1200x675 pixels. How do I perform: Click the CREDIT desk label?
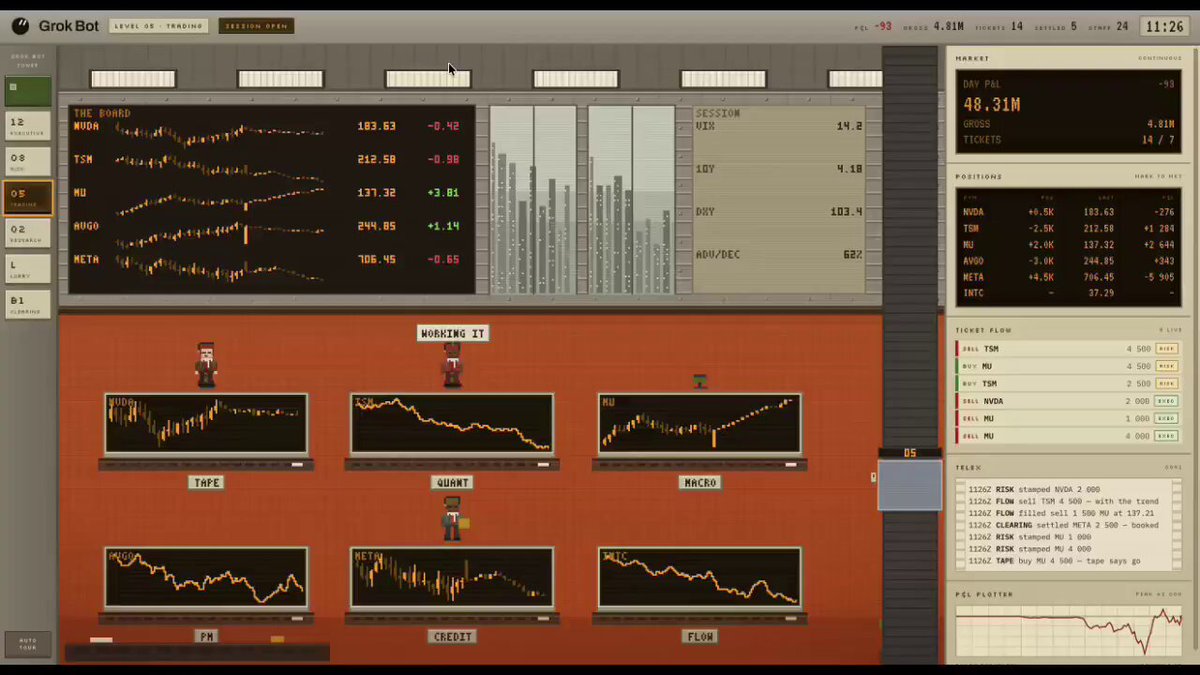point(452,637)
